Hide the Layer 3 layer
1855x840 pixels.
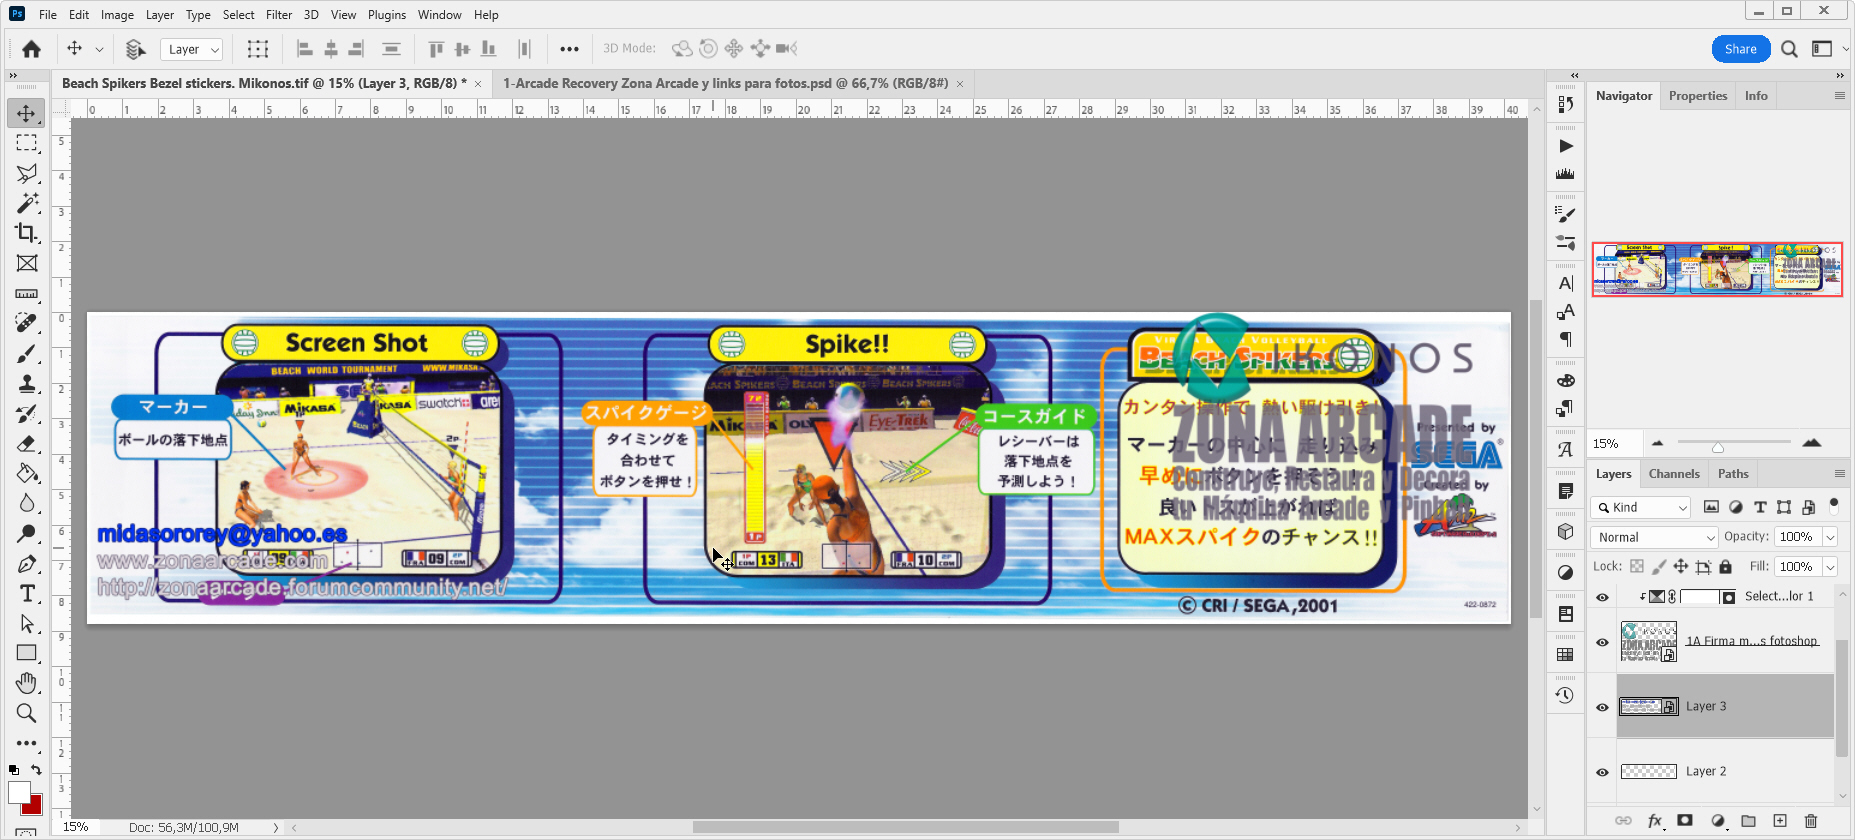[1602, 707]
